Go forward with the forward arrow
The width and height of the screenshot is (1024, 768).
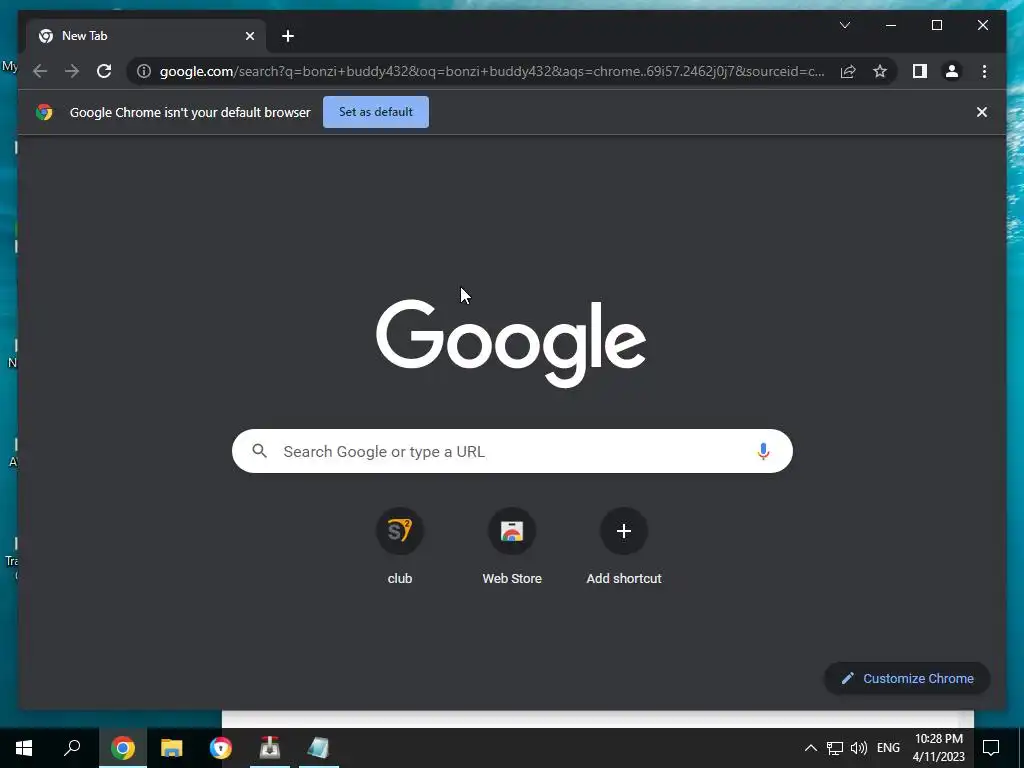pos(72,71)
